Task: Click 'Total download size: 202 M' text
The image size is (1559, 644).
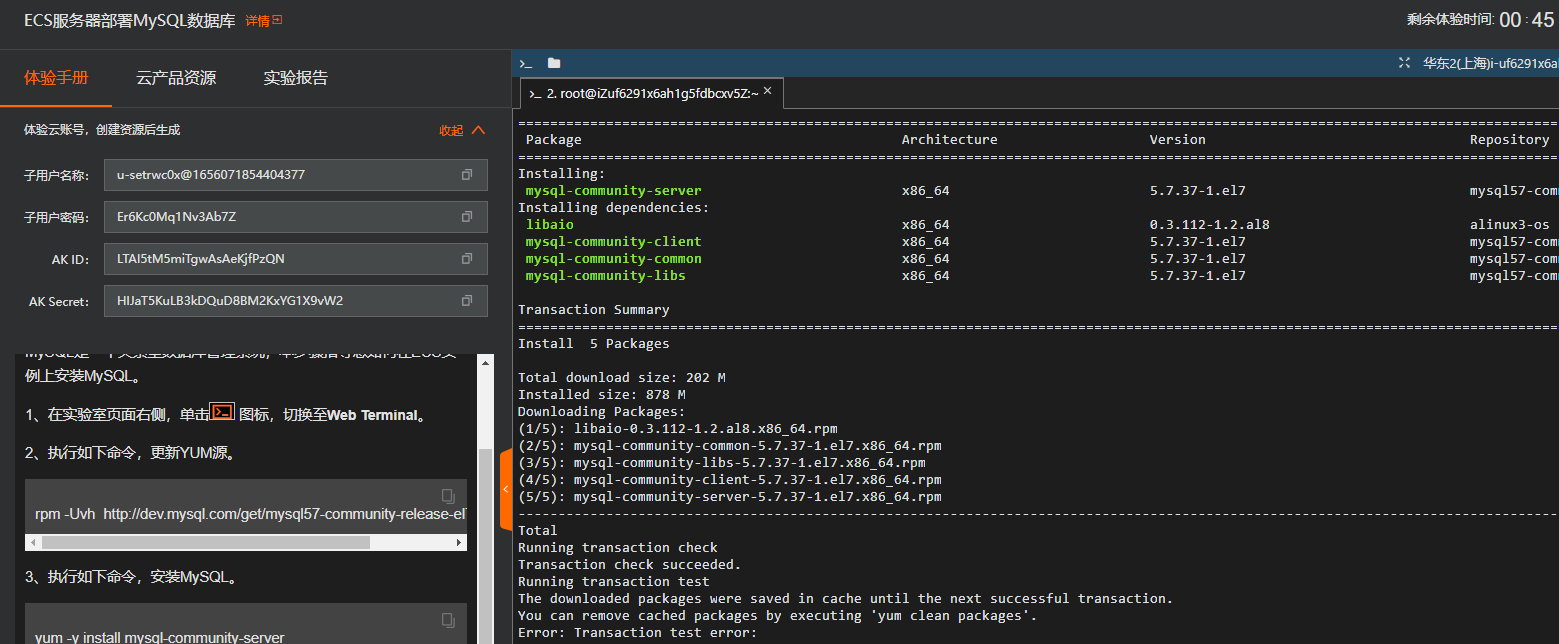Action: tap(622, 378)
